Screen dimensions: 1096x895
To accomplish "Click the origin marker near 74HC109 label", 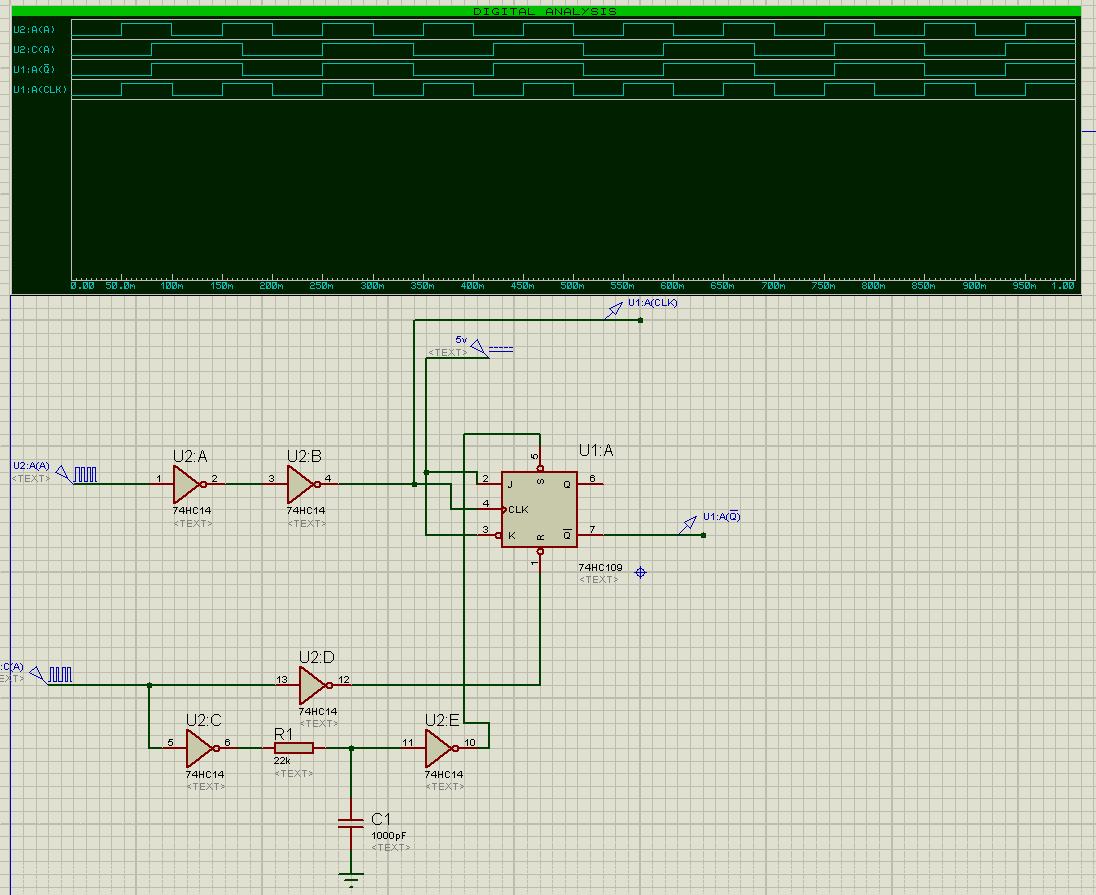I will pyautogui.click(x=641, y=573).
